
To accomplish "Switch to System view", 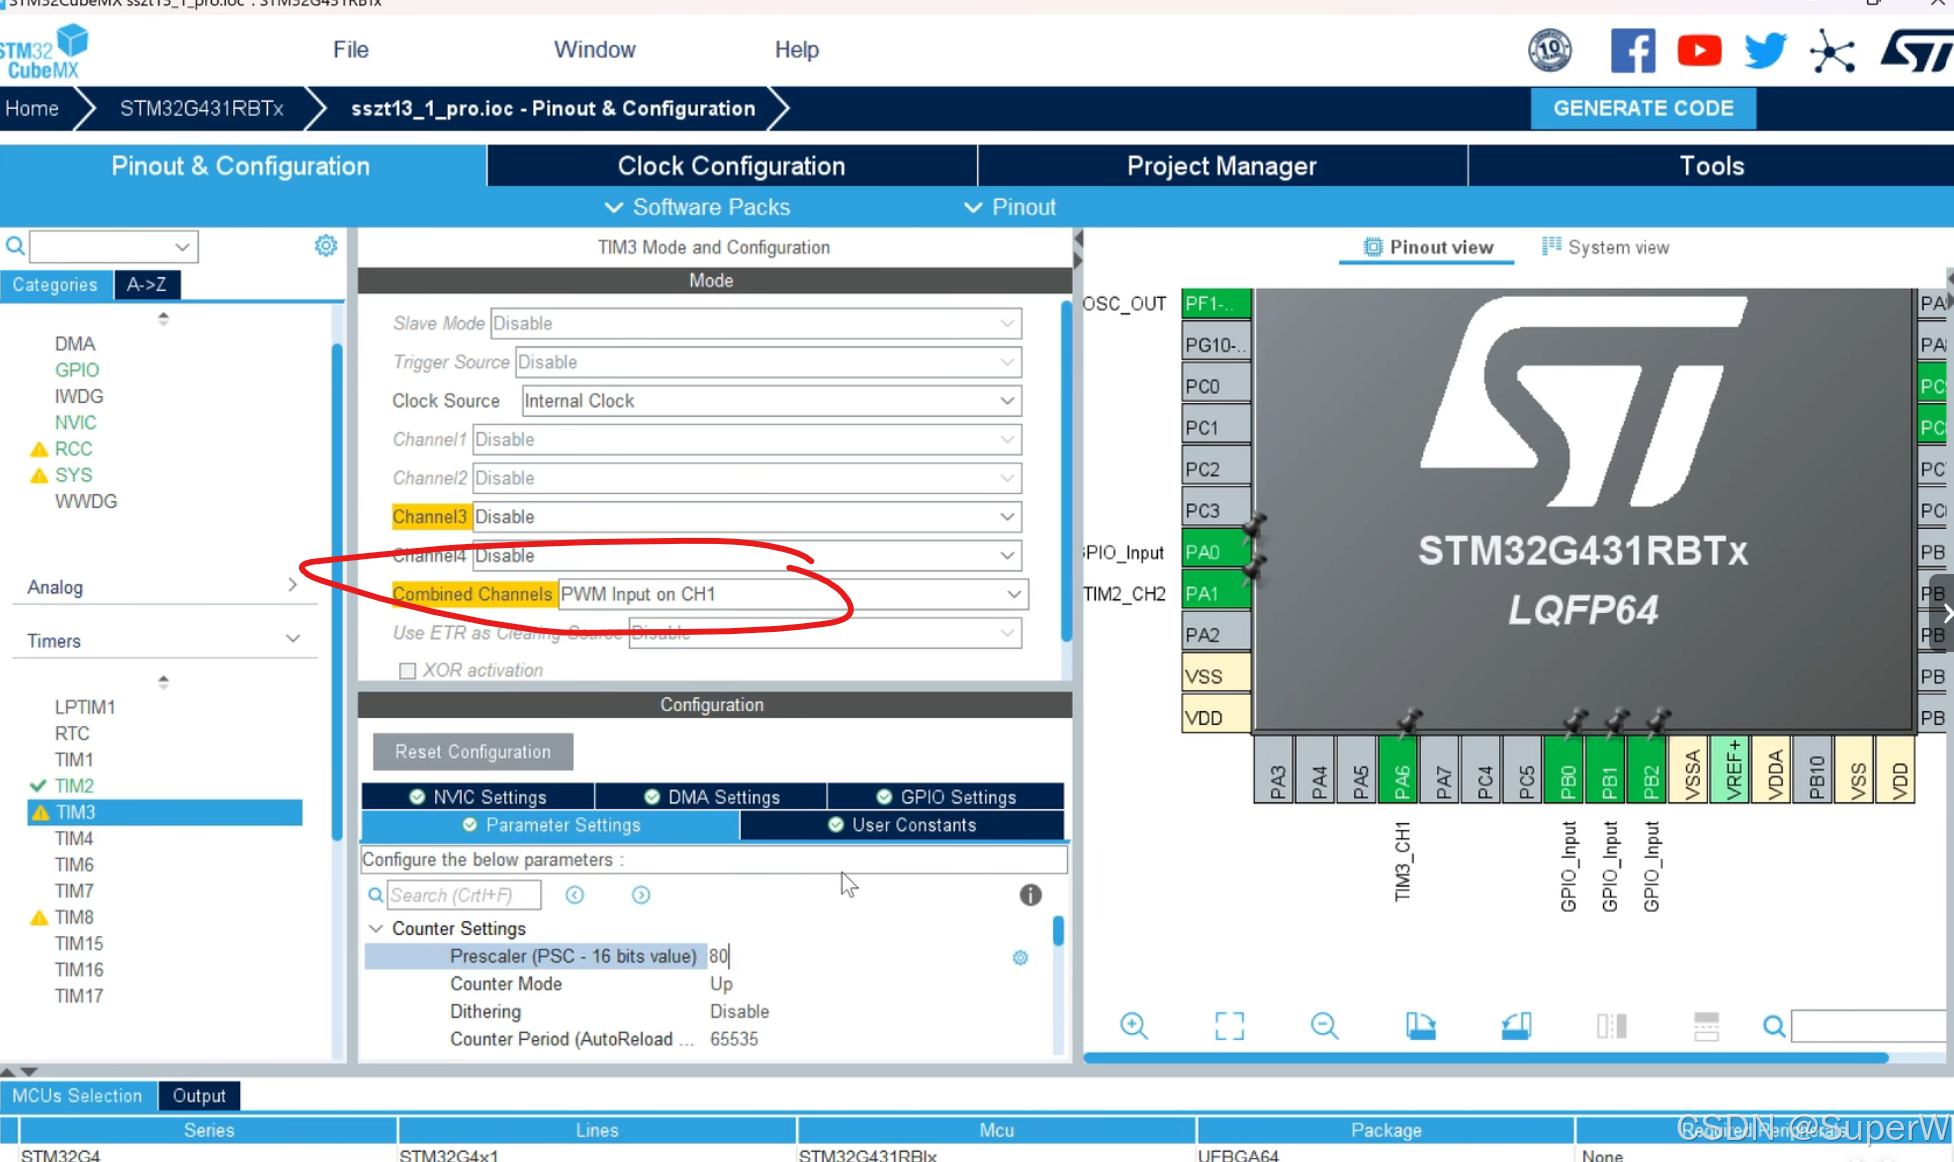I will [1606, 247].
